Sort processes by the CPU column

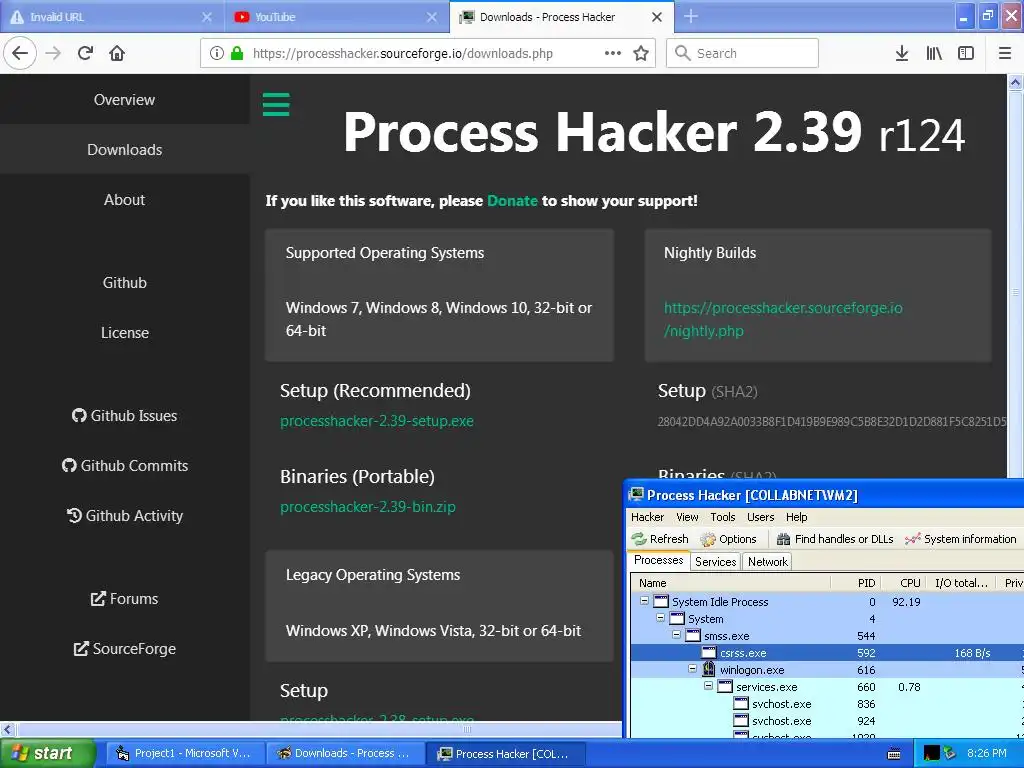tap(904, 583)
